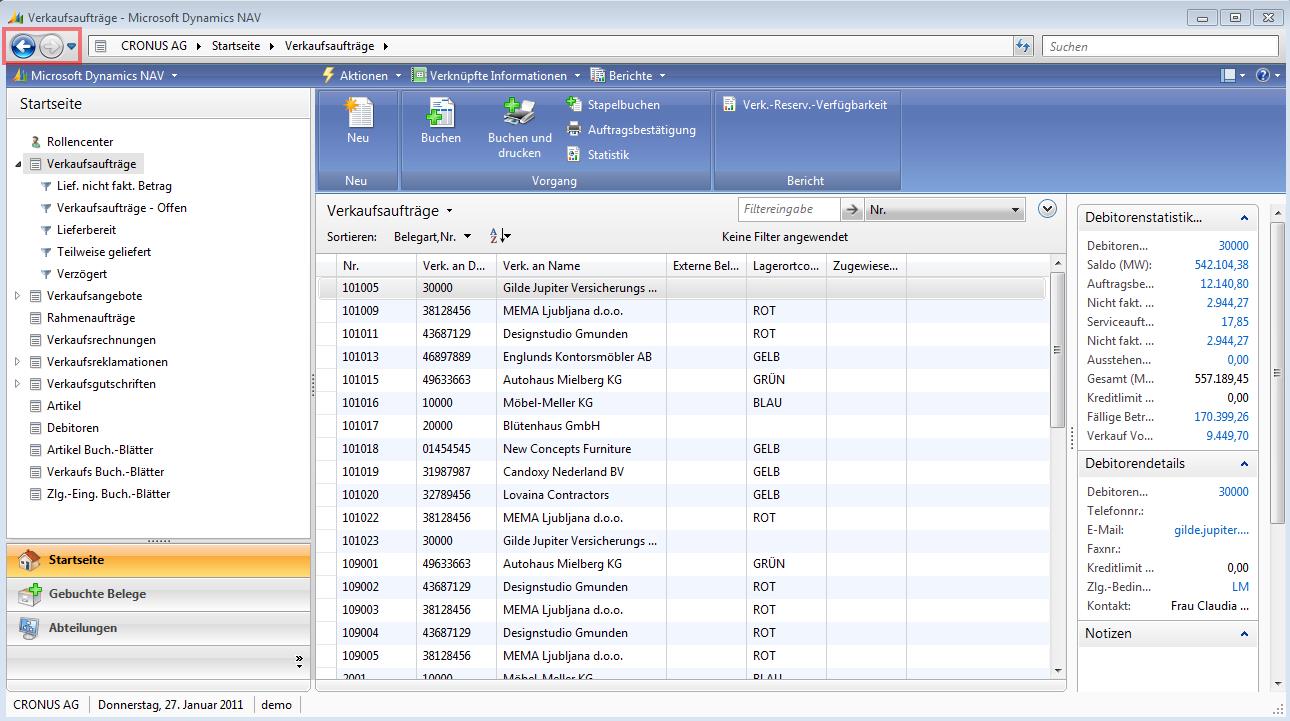
Task: Select Debitoren in navigation pane
Action: tap(73, 428)
